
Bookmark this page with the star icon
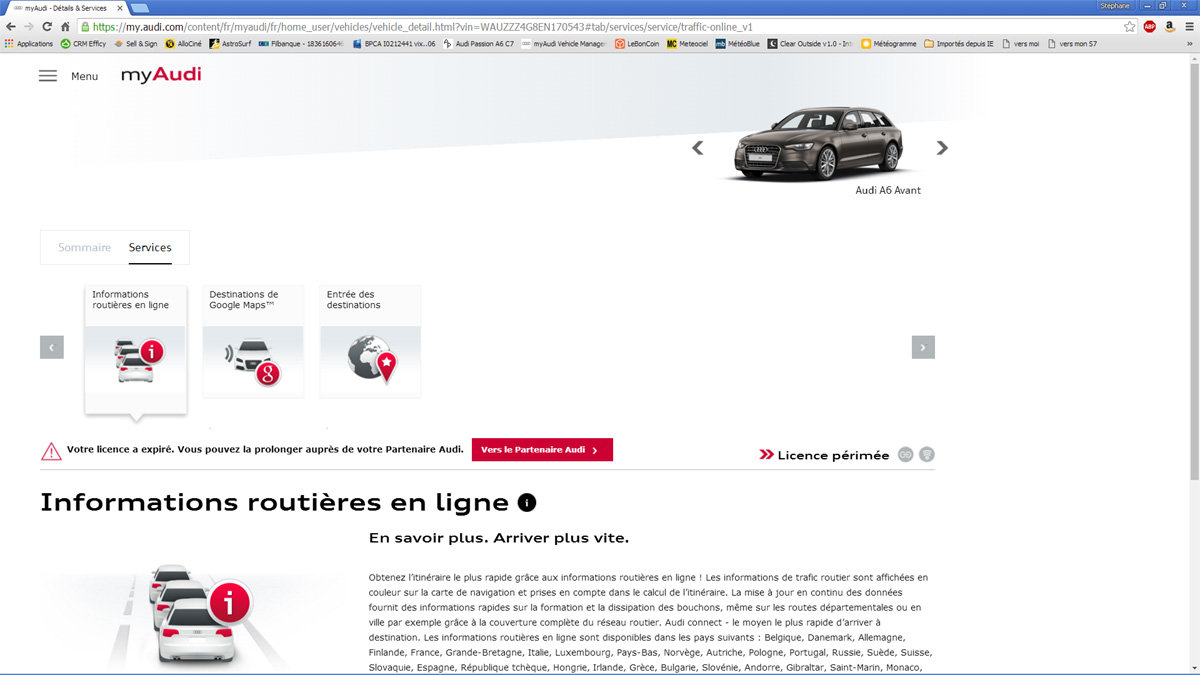point(1129,27)
